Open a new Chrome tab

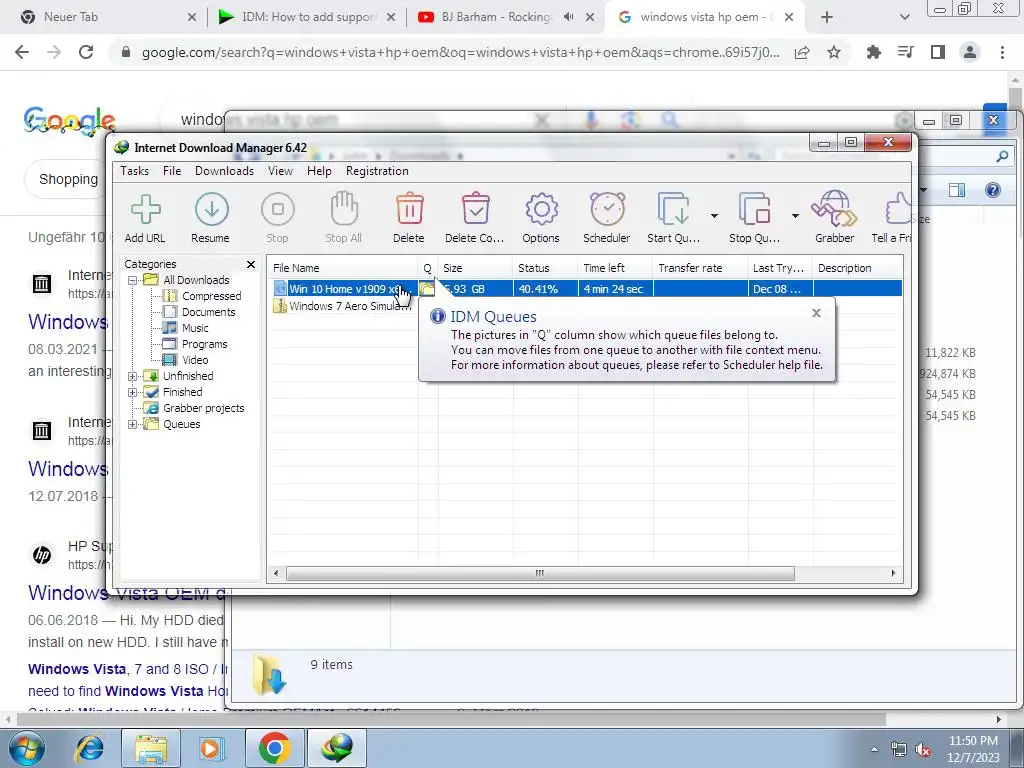point(827,18)
